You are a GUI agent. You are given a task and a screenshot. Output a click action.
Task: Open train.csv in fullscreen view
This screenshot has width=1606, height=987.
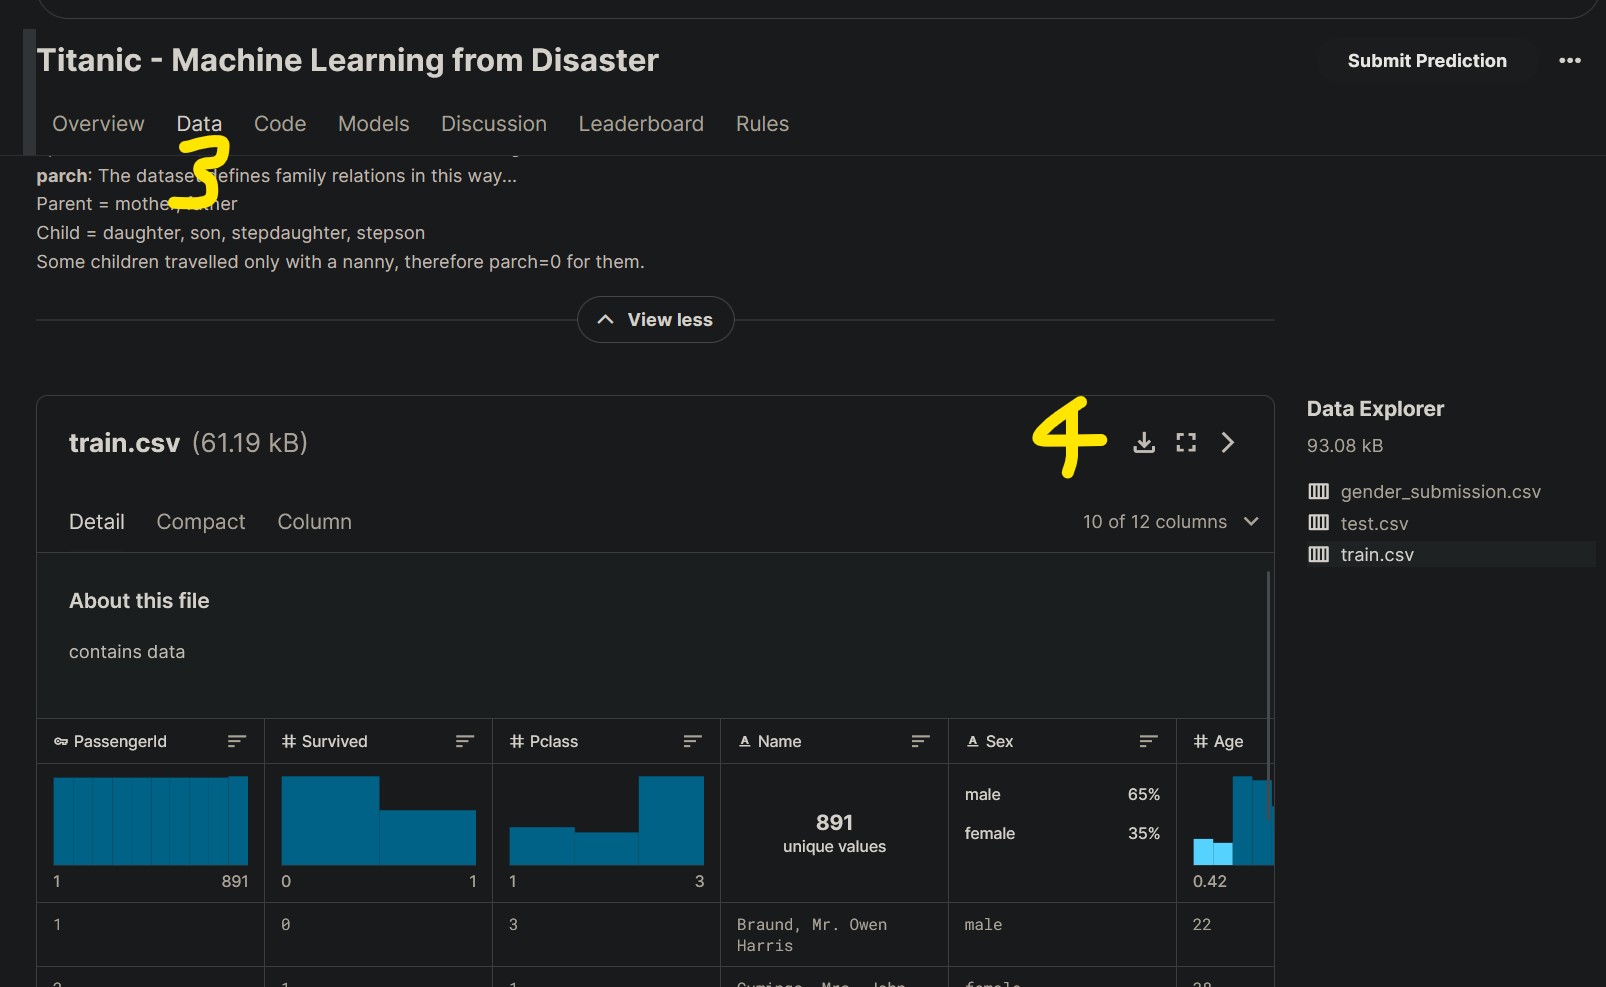(1186, 442)
